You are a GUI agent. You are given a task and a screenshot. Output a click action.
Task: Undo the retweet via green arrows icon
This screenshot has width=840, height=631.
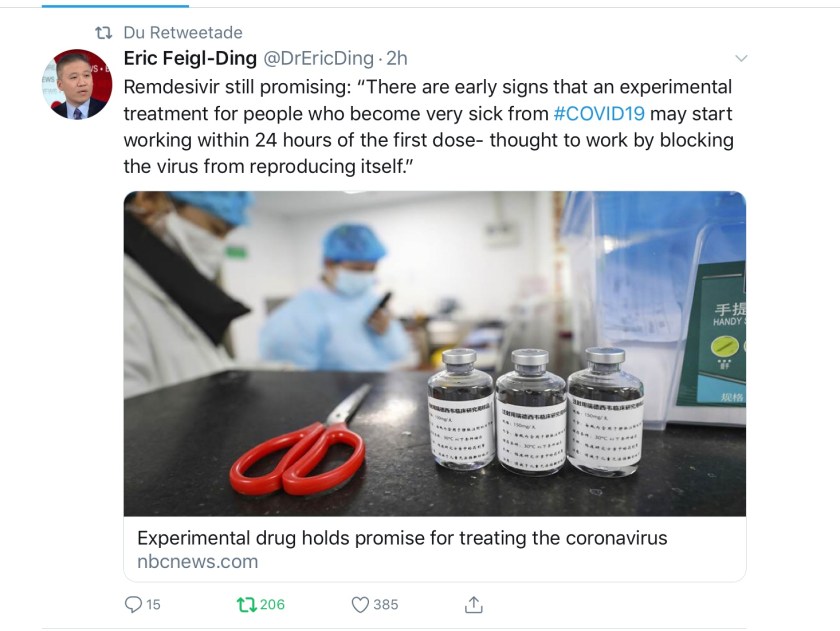point(246,605)
